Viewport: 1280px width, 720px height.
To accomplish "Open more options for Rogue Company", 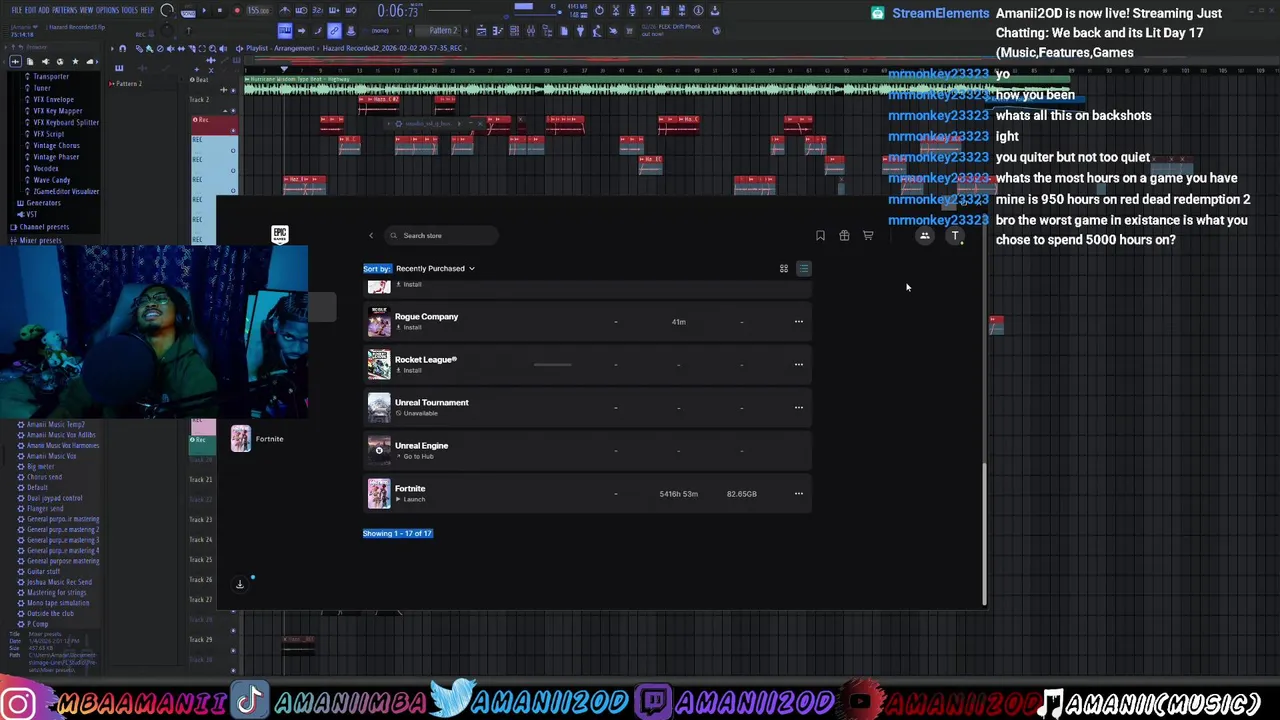I will (798, 321).
